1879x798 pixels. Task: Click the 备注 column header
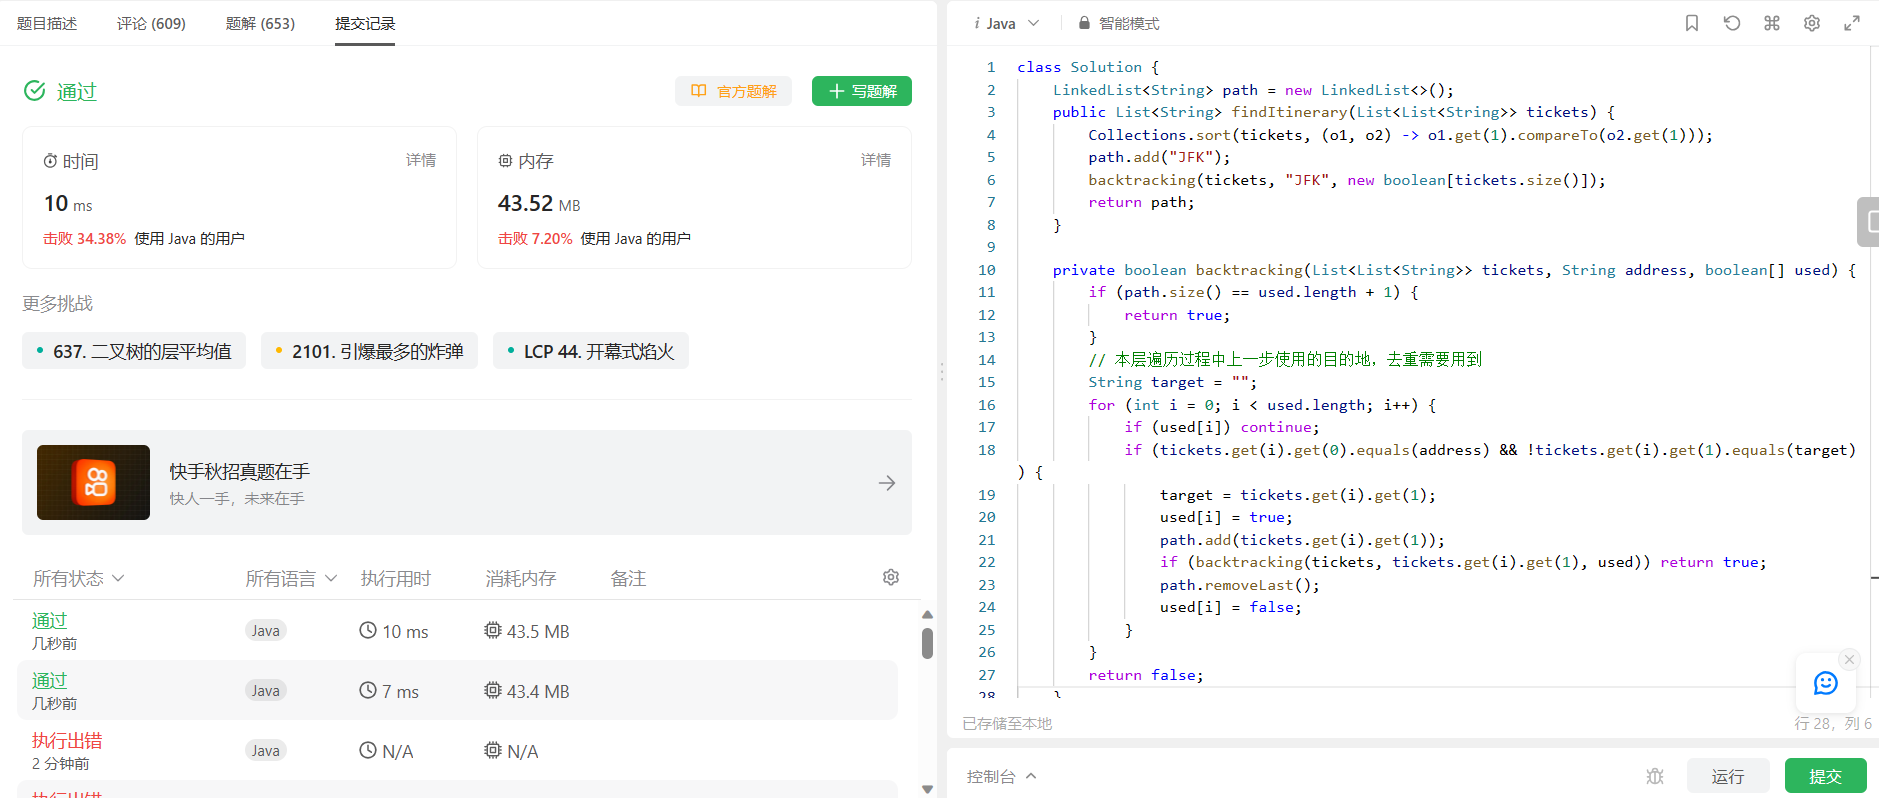[628, 578]
